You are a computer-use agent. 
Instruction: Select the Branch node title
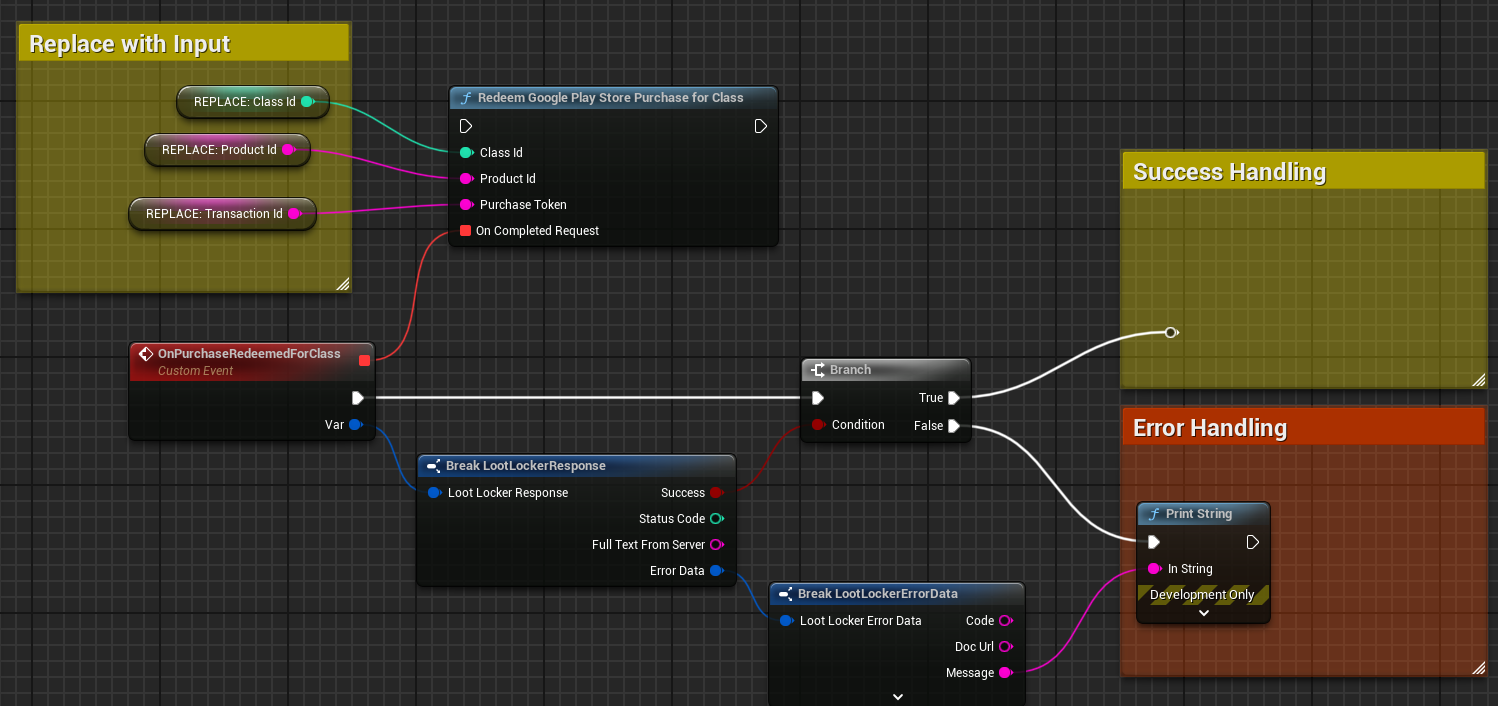coord(851,370)
